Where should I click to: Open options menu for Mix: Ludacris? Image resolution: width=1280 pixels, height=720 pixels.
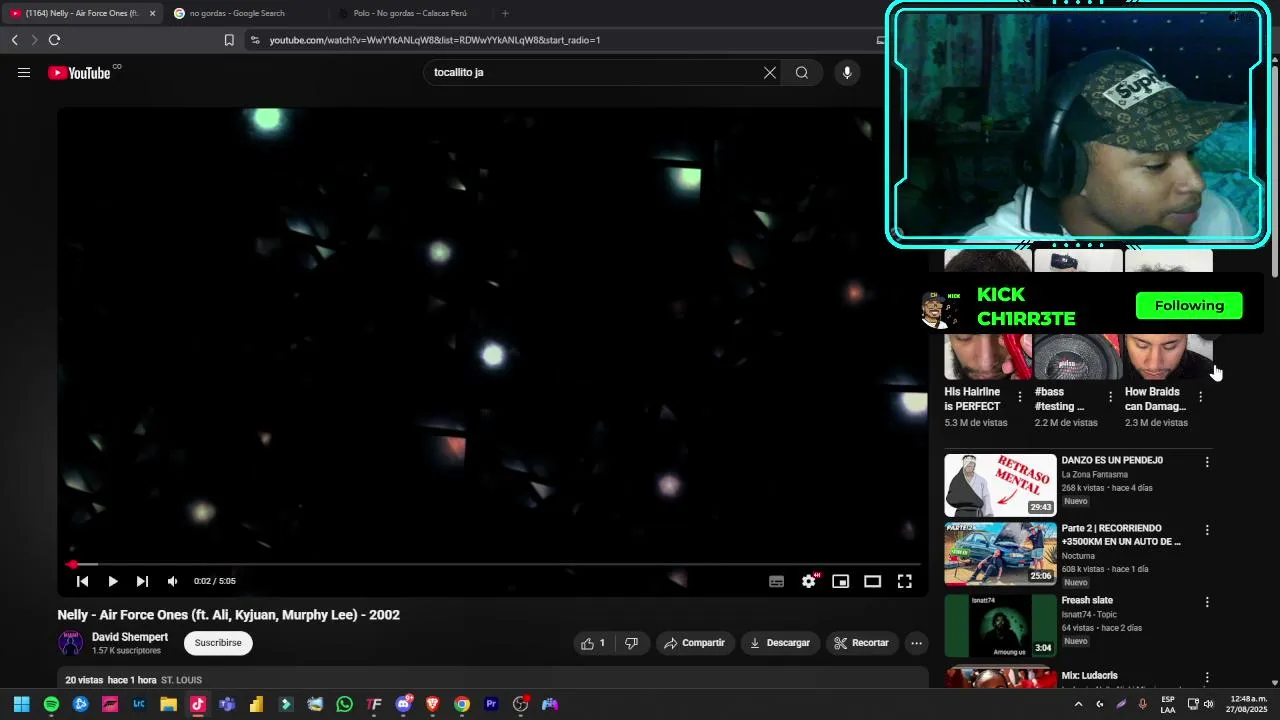click(x=1207, y=677)
